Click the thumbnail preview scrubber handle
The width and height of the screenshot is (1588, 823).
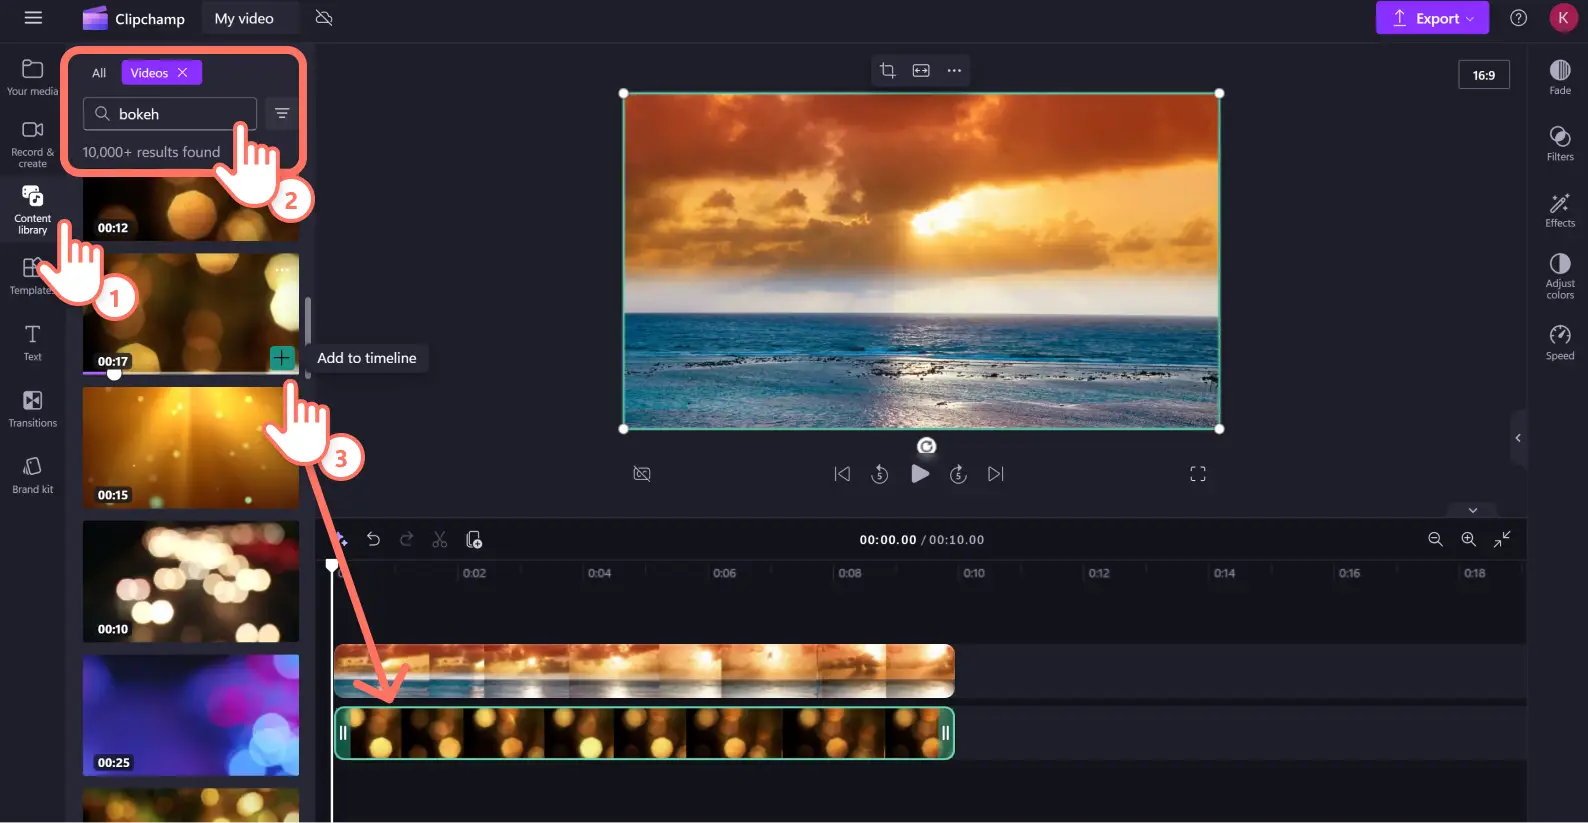pos(114,374)
